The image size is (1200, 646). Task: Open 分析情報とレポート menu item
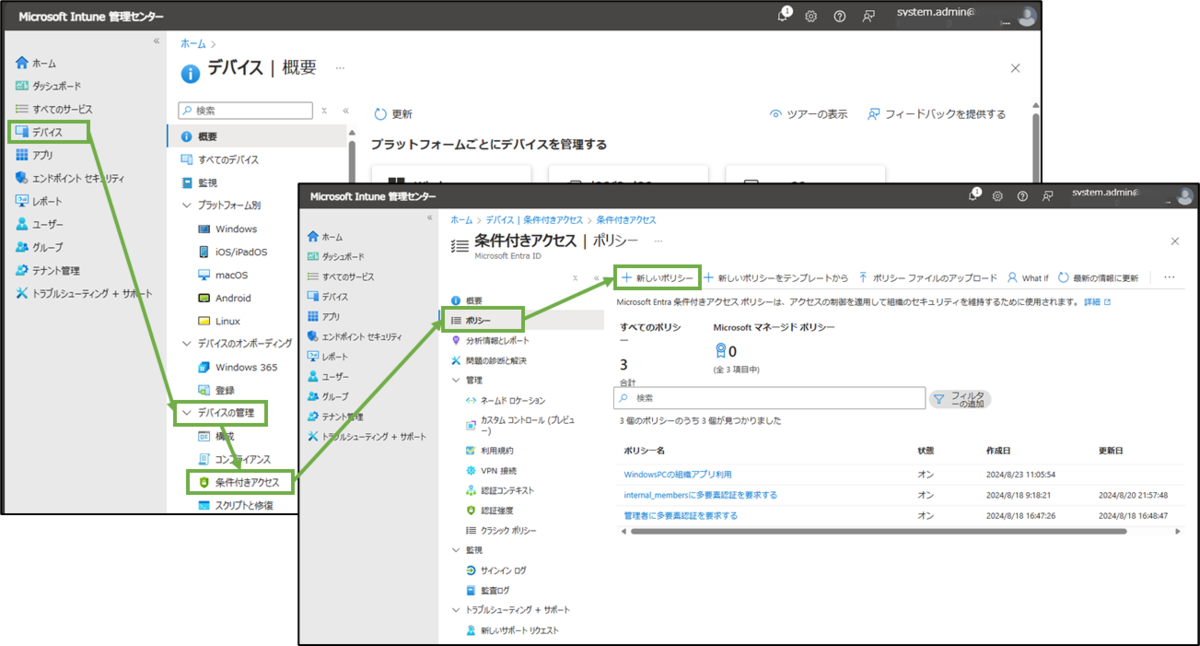489,340
